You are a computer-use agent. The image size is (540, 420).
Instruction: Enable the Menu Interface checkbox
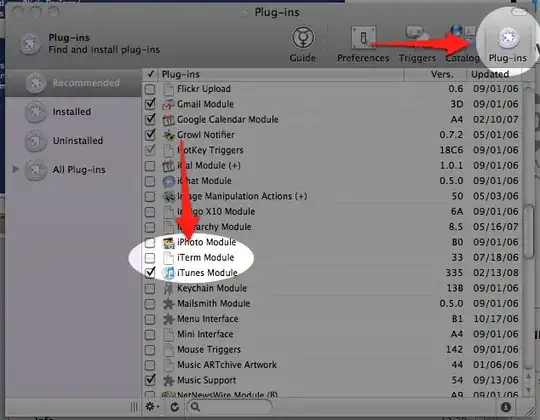(x=150, y=319)
